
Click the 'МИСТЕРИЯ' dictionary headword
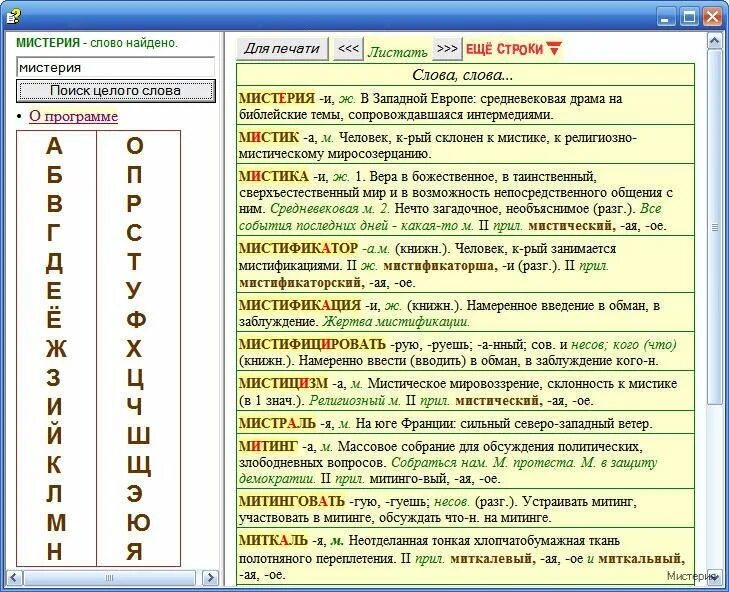[277, 99]
